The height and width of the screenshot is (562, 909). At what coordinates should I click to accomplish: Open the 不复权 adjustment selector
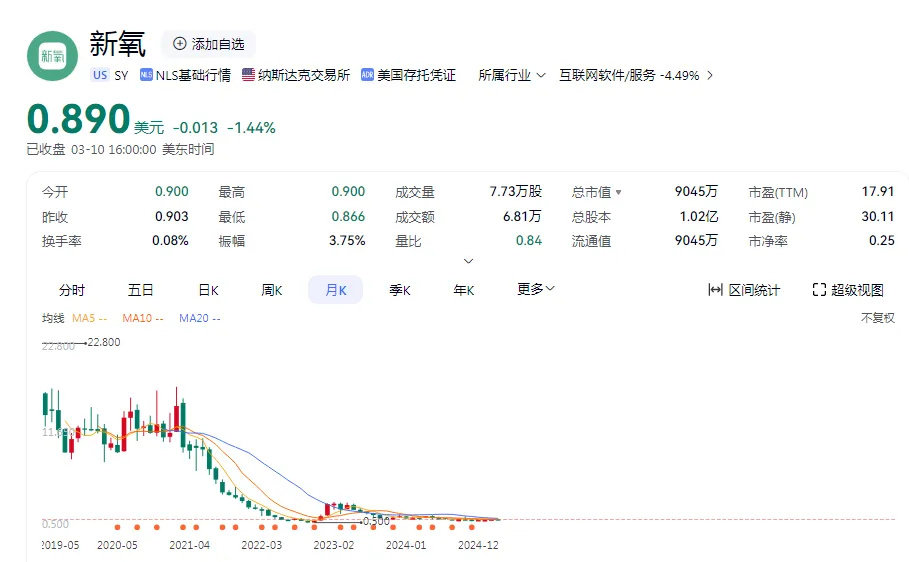click(878, 318)
